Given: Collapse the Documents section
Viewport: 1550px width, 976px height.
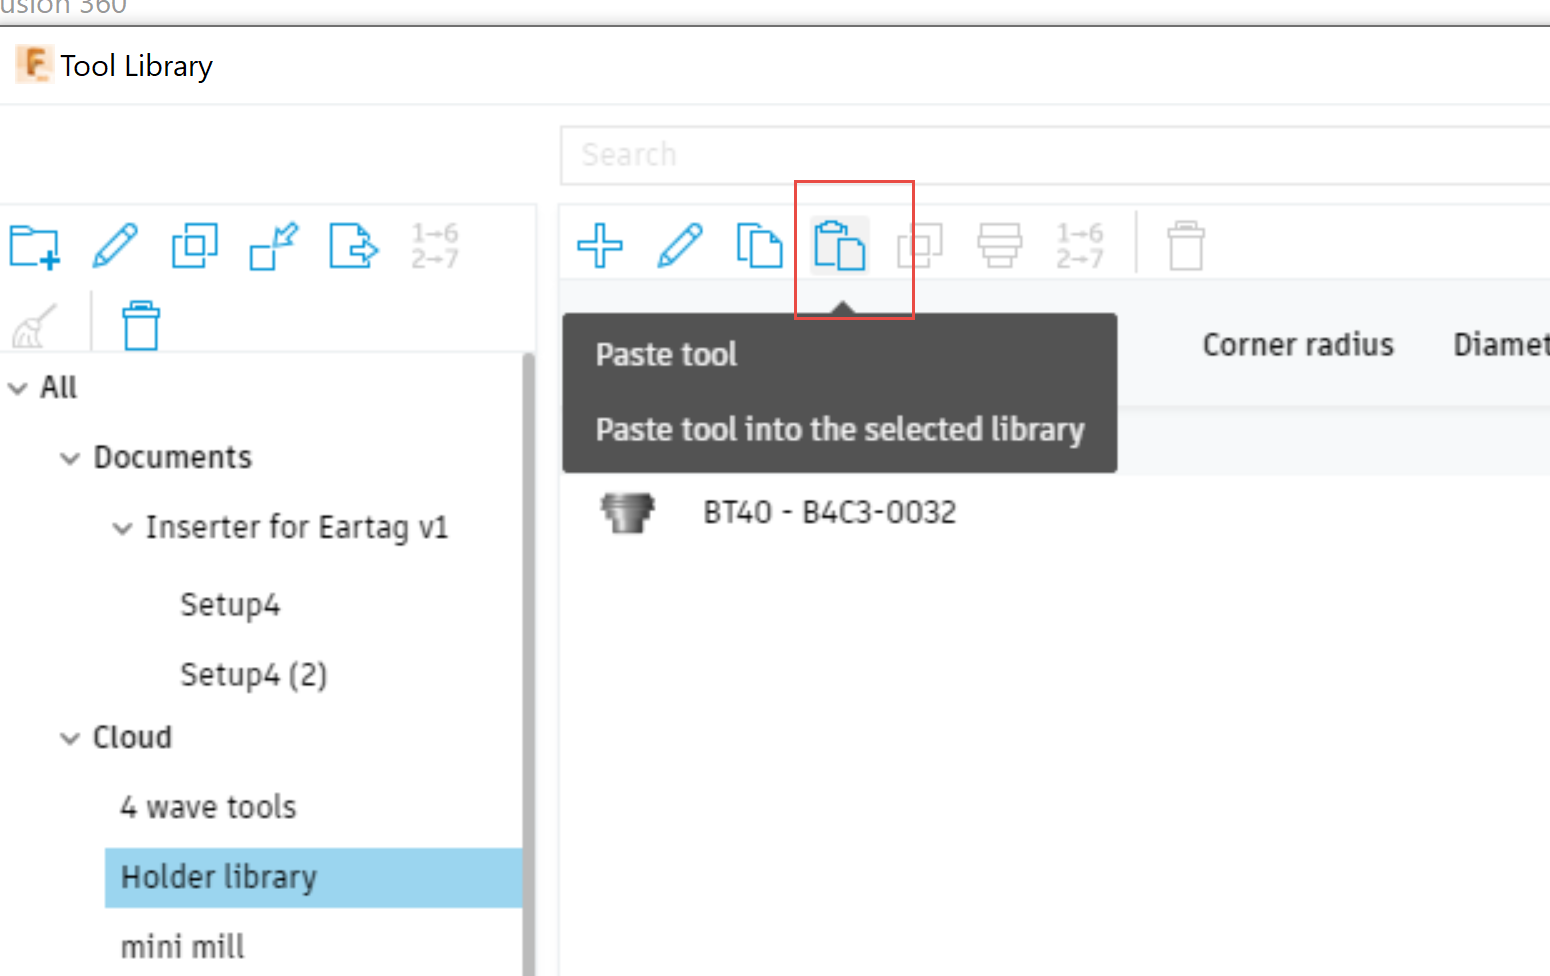Looking at the screenshot, I should (x=70, y=458).
